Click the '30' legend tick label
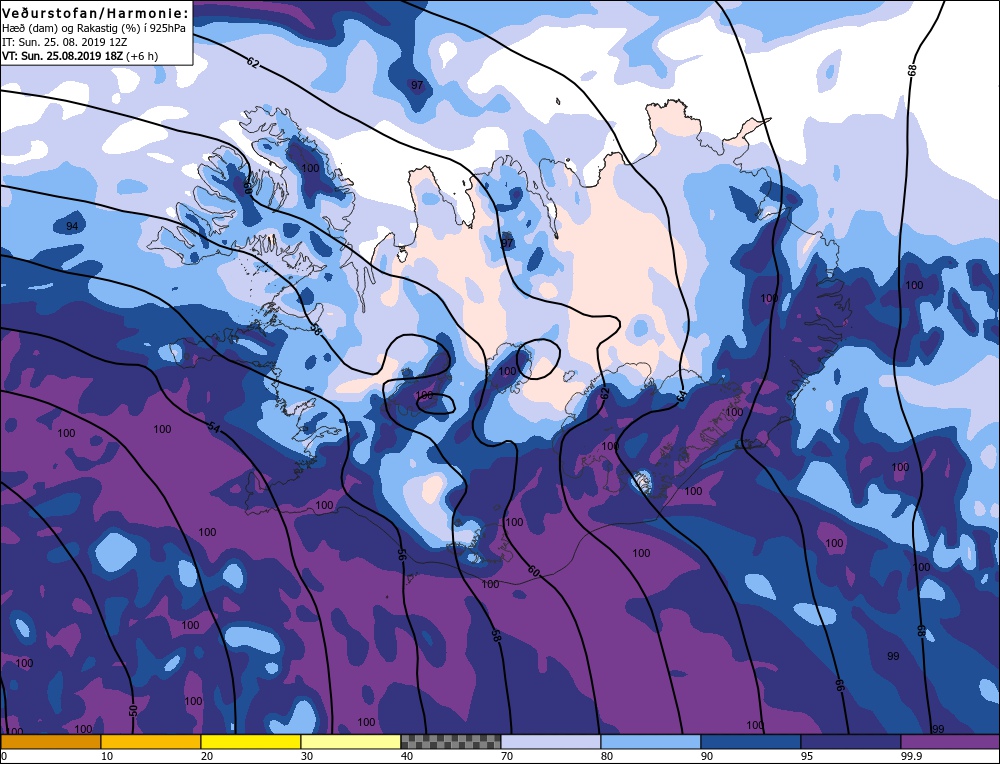1000x764 pixels. [307, 756]
